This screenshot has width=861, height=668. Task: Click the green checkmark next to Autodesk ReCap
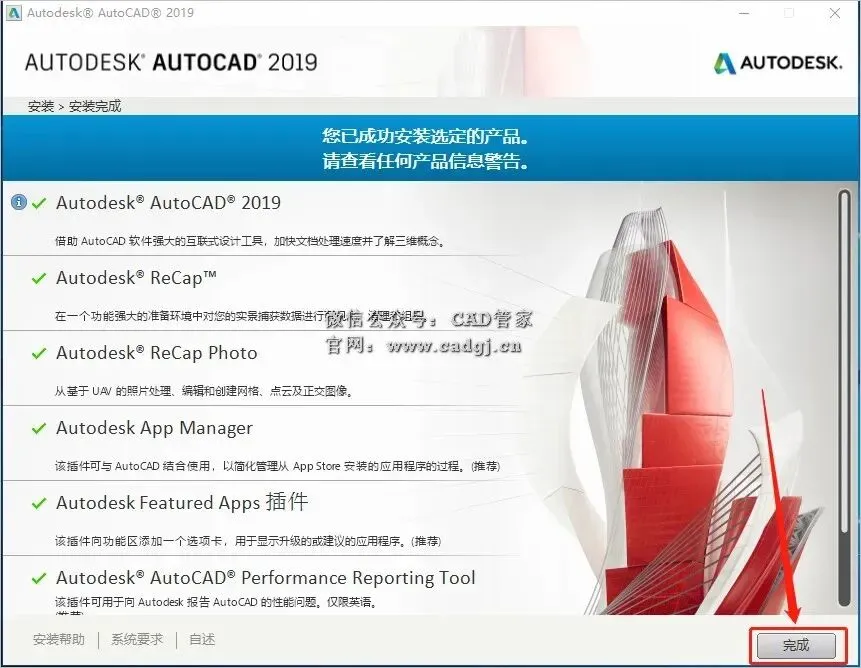point(39,278)
